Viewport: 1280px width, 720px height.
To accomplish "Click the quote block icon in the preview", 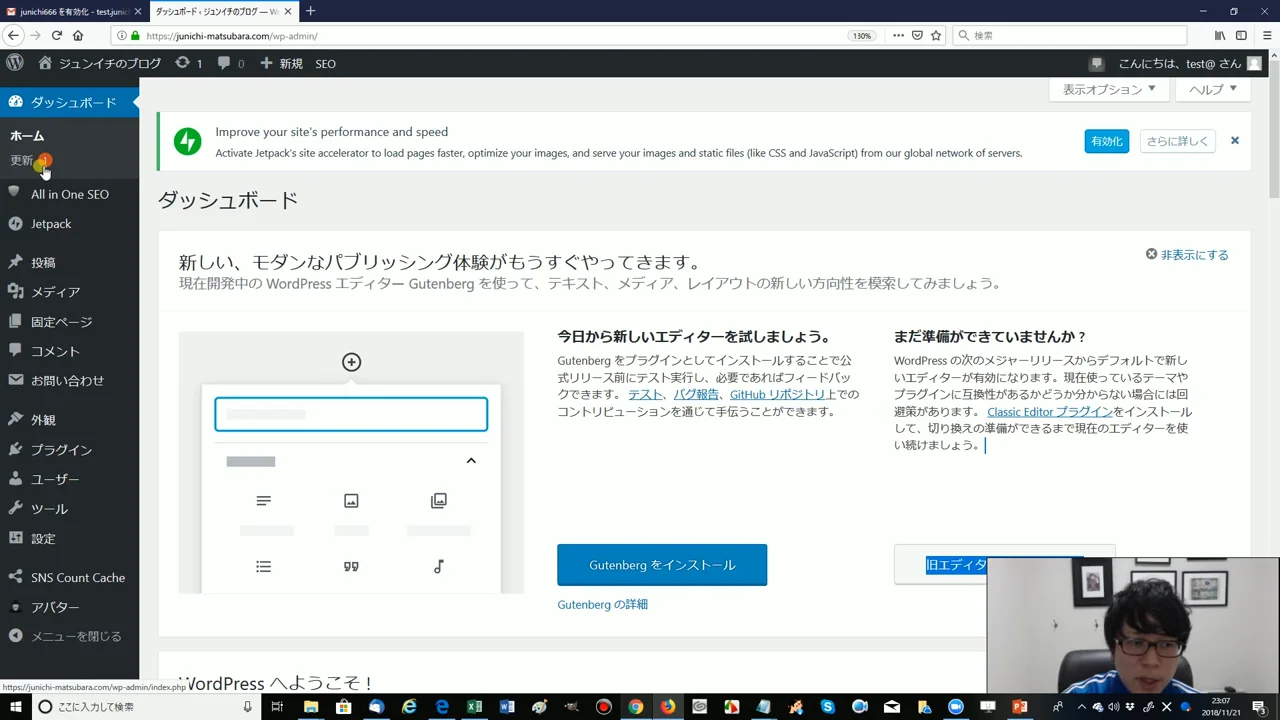I will (x=351, y=567).
